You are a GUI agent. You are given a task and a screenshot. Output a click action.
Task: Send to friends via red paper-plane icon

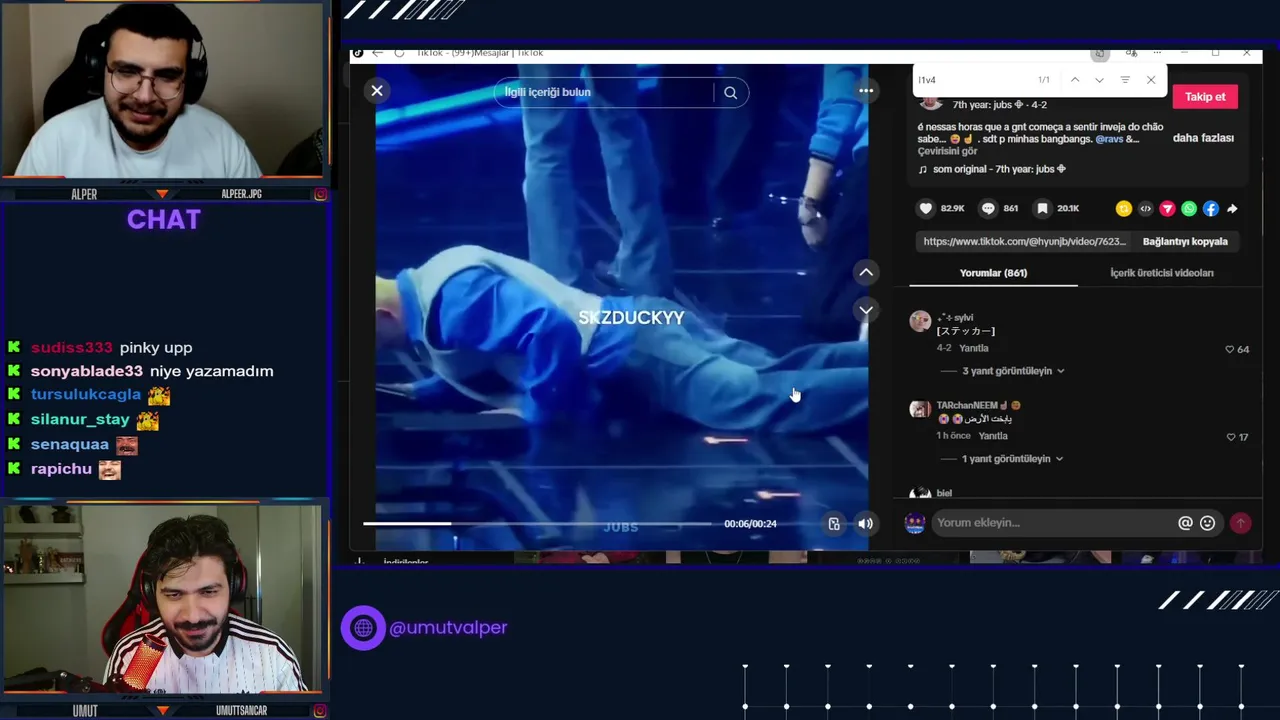click(x=1167, y=209)
